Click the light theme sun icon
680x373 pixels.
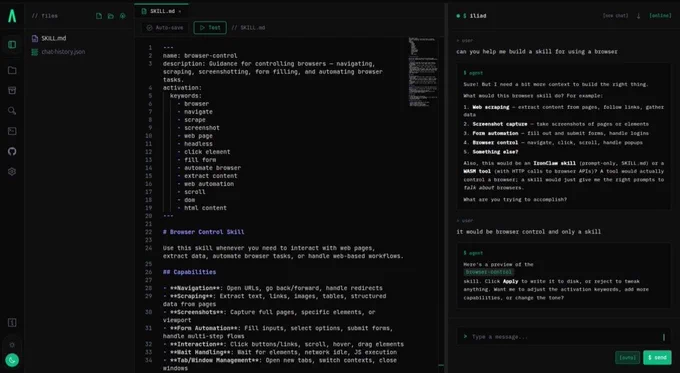[x=12, y=345]
